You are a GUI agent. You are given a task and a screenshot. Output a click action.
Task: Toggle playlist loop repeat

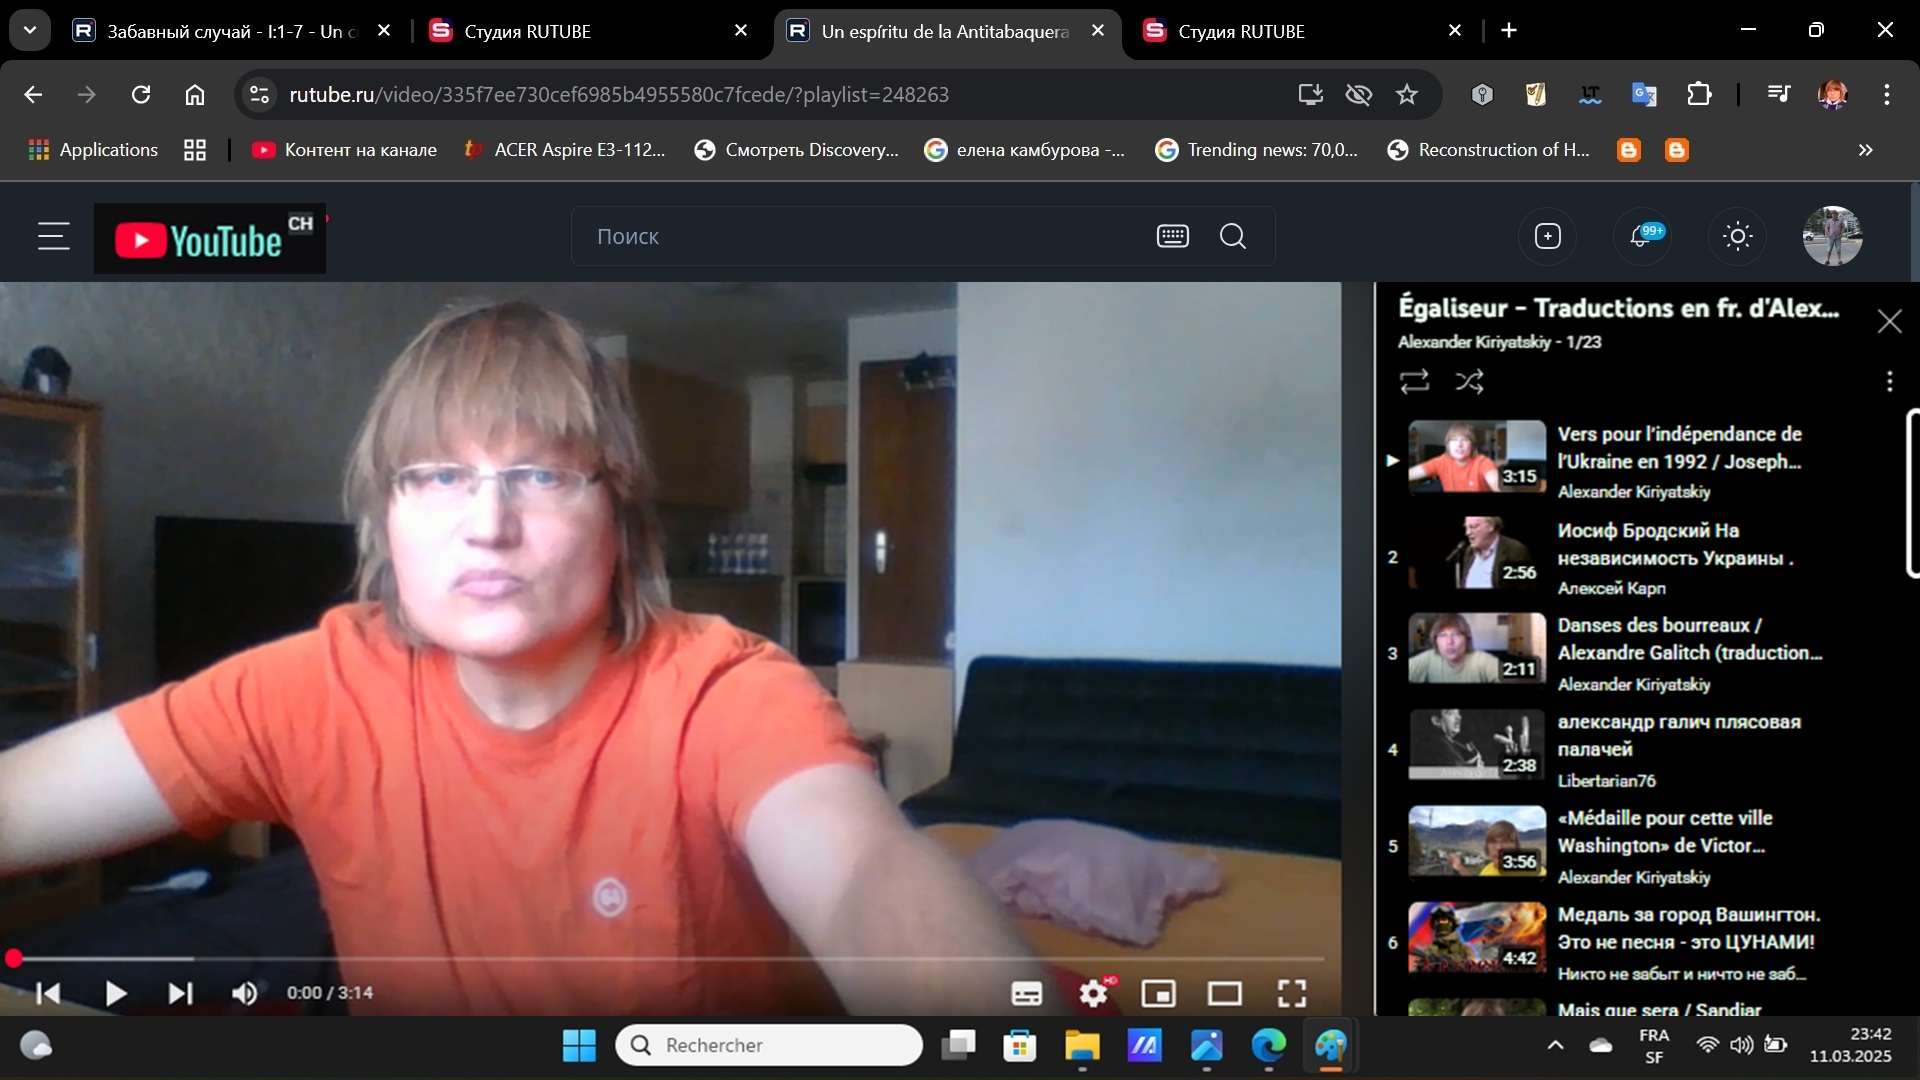point(1414,381)
